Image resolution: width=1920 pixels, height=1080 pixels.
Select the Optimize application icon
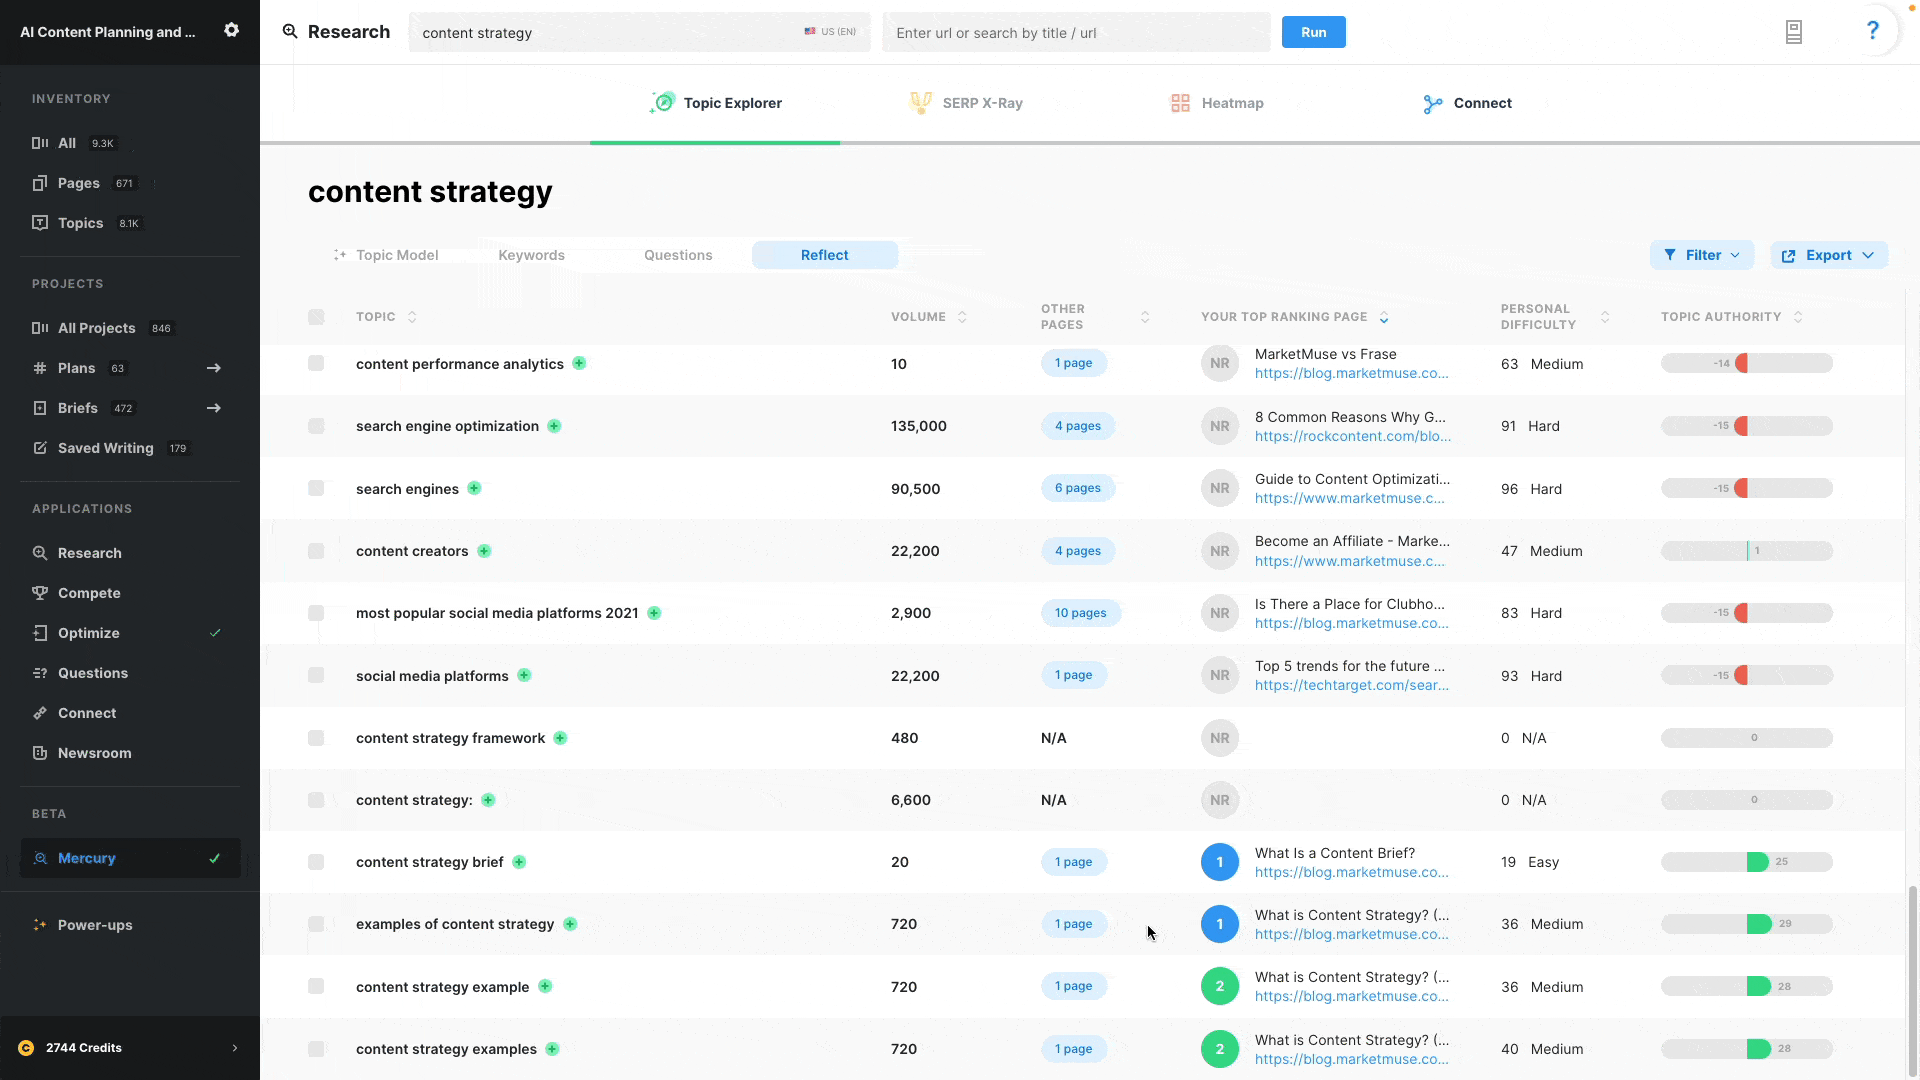tap(38, 632)
